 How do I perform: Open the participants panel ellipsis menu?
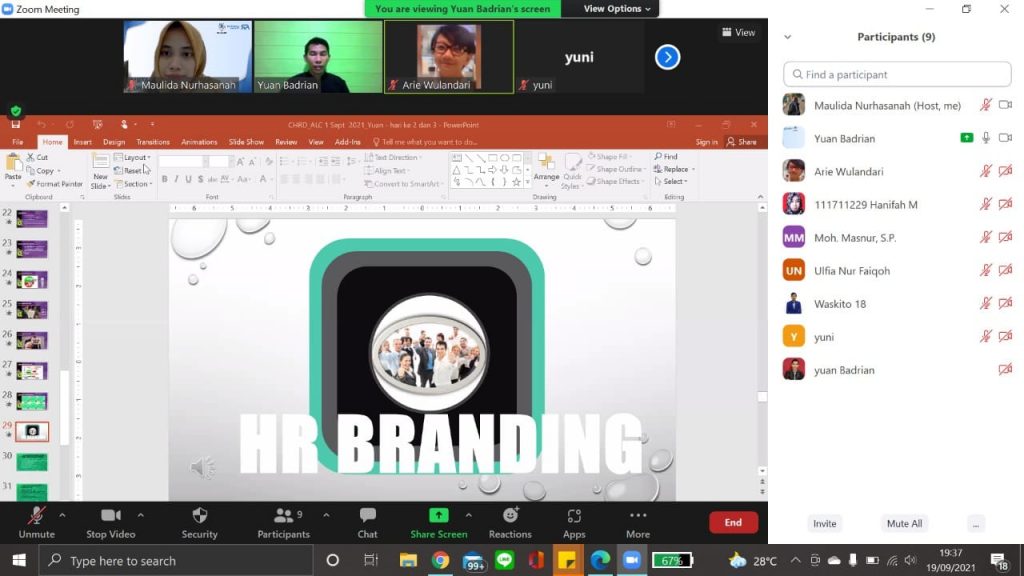[976, 524]
